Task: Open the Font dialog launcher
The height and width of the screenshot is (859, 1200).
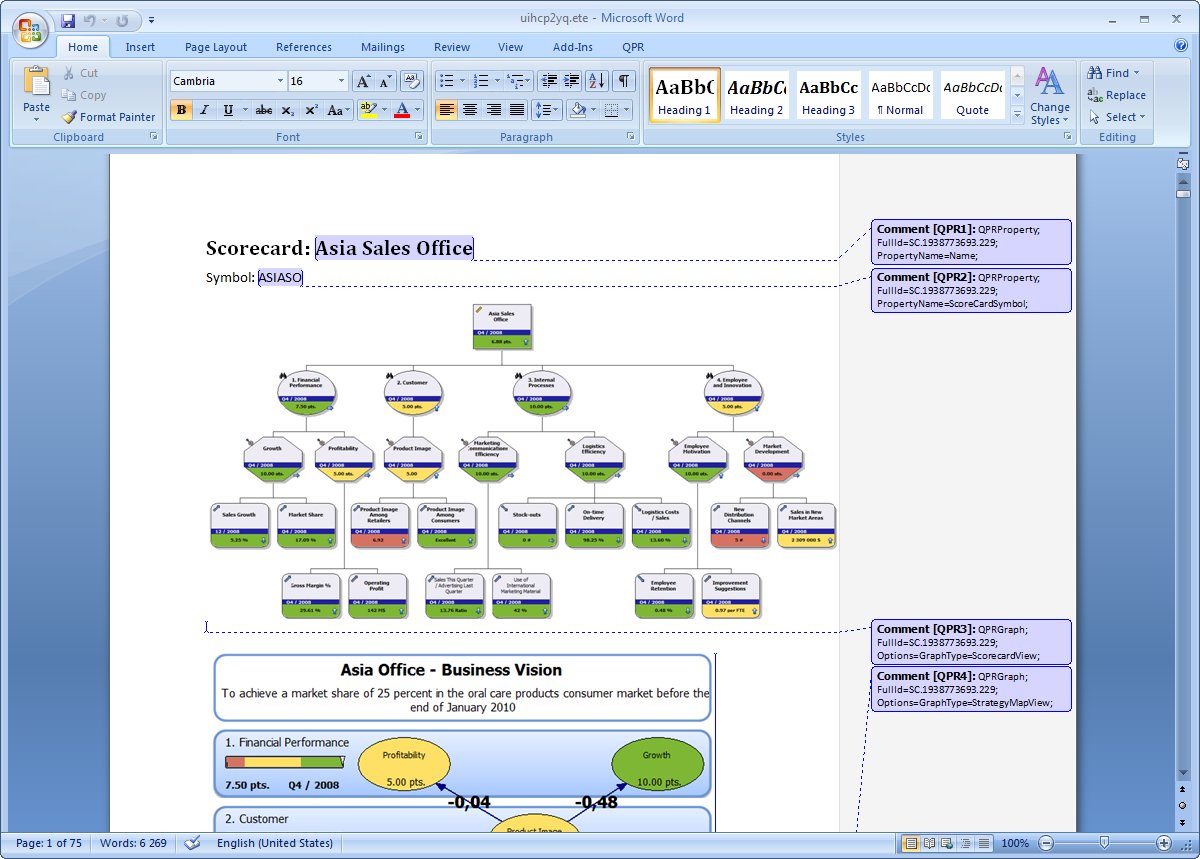Action: (x=420, y=137)
